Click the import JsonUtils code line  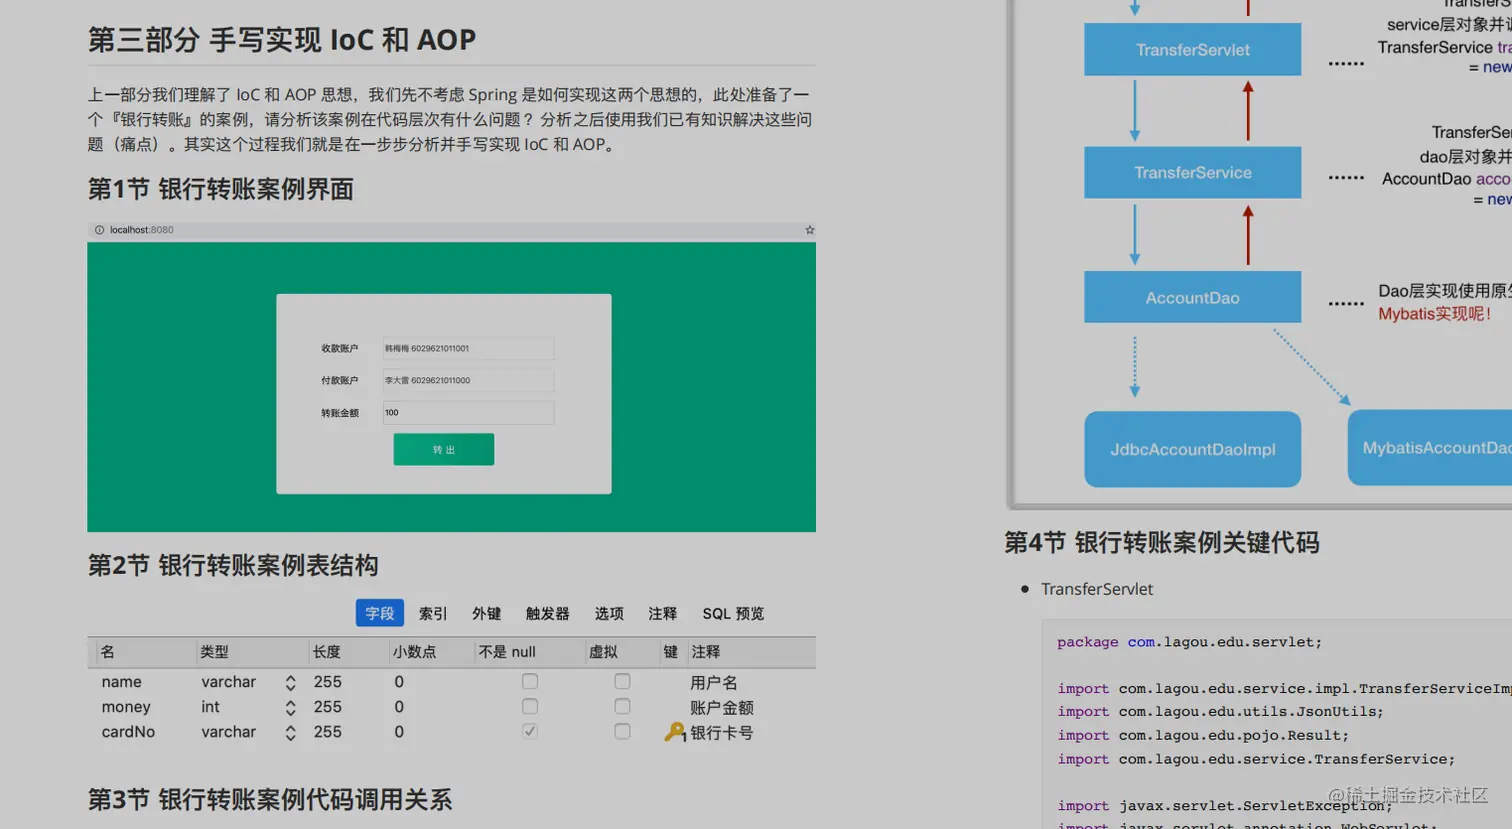(x=1220, y=712)
